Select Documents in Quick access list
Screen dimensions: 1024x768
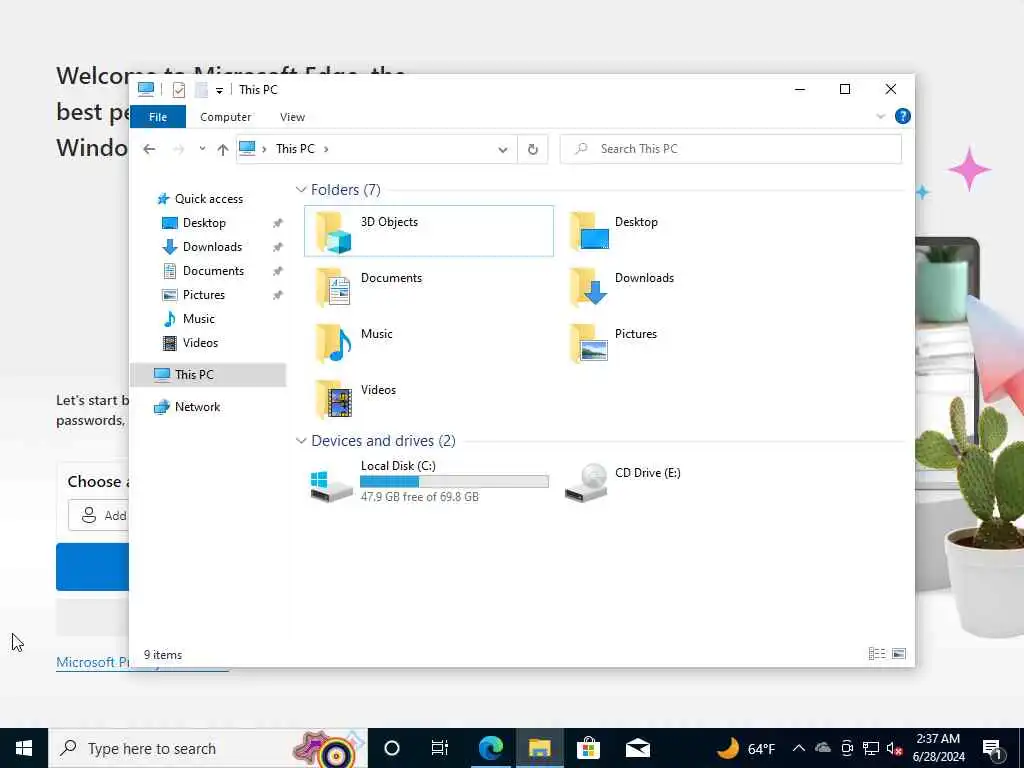(x=213, y=270)
